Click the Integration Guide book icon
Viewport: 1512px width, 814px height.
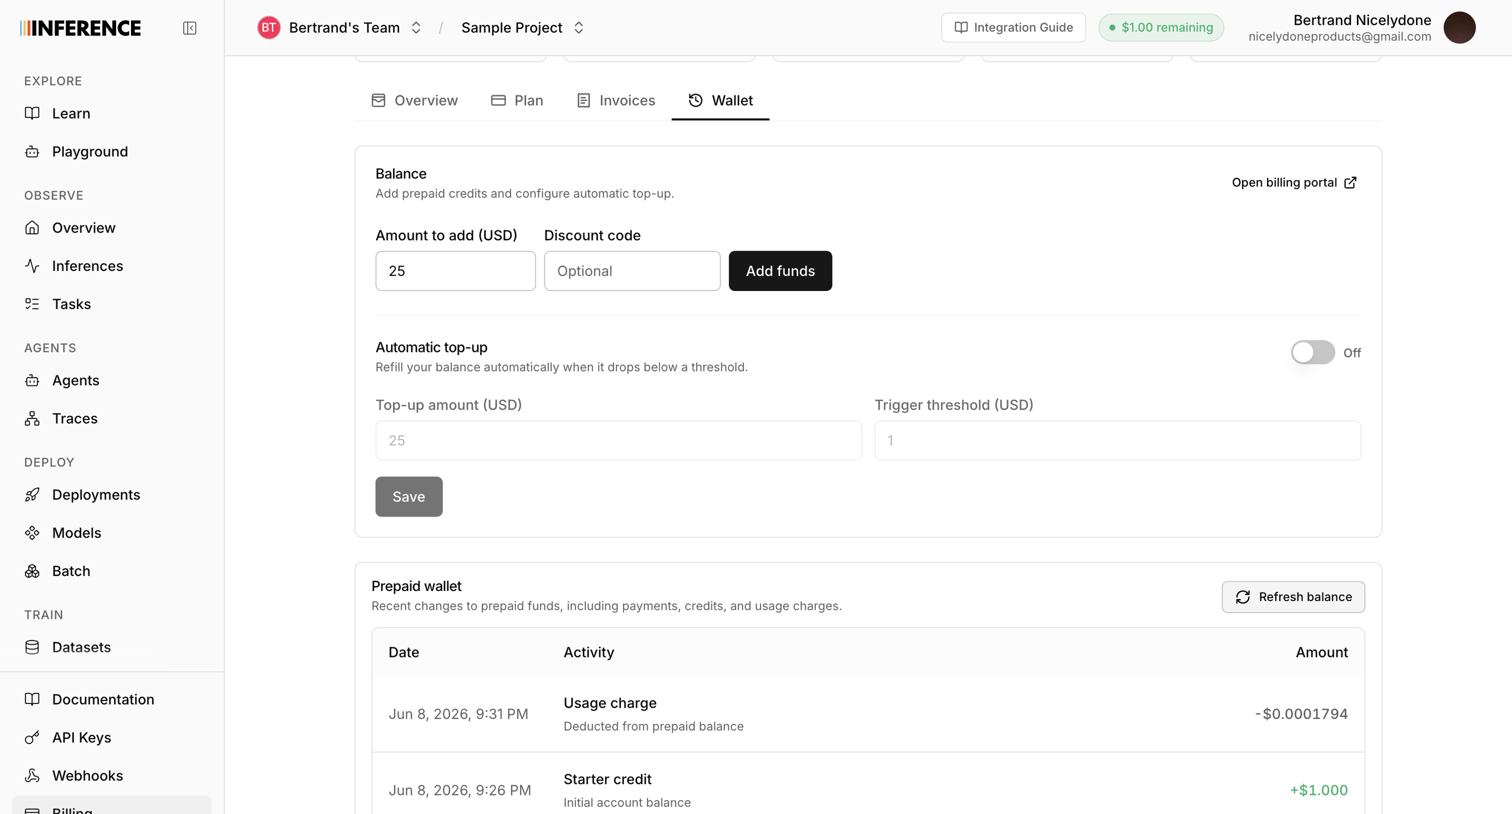point(961,28)
